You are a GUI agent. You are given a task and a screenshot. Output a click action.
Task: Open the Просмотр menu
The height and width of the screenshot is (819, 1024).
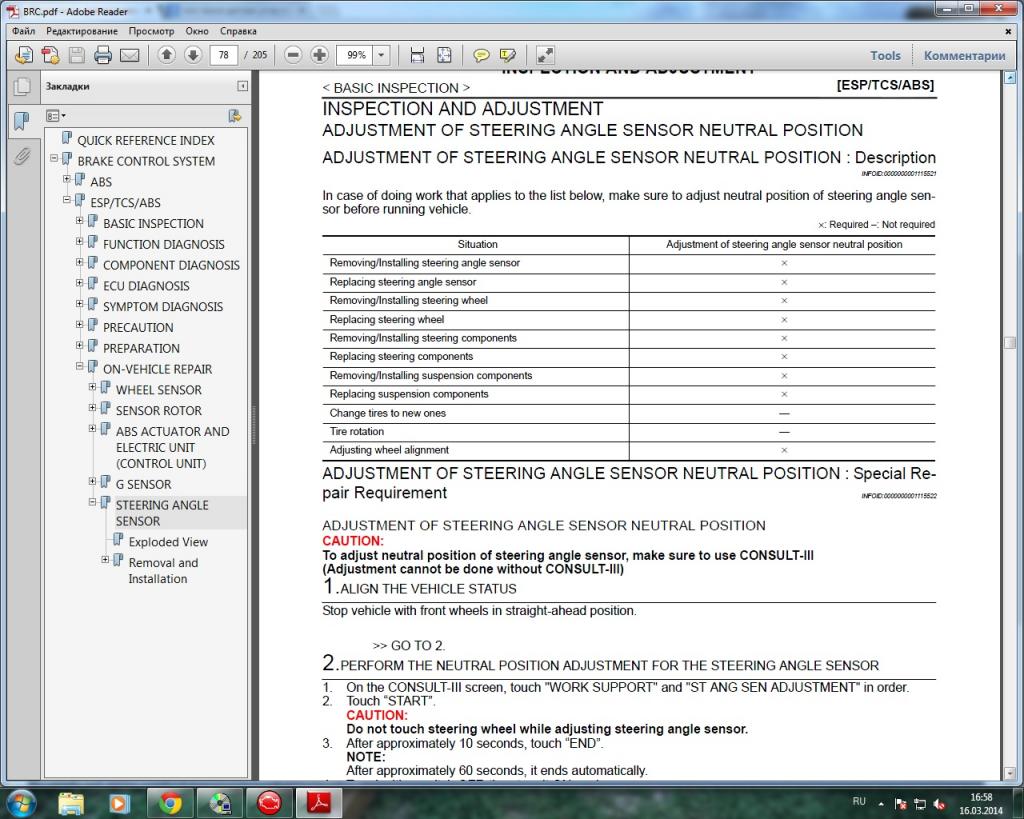pyautogui.click(x=150, y=31)
